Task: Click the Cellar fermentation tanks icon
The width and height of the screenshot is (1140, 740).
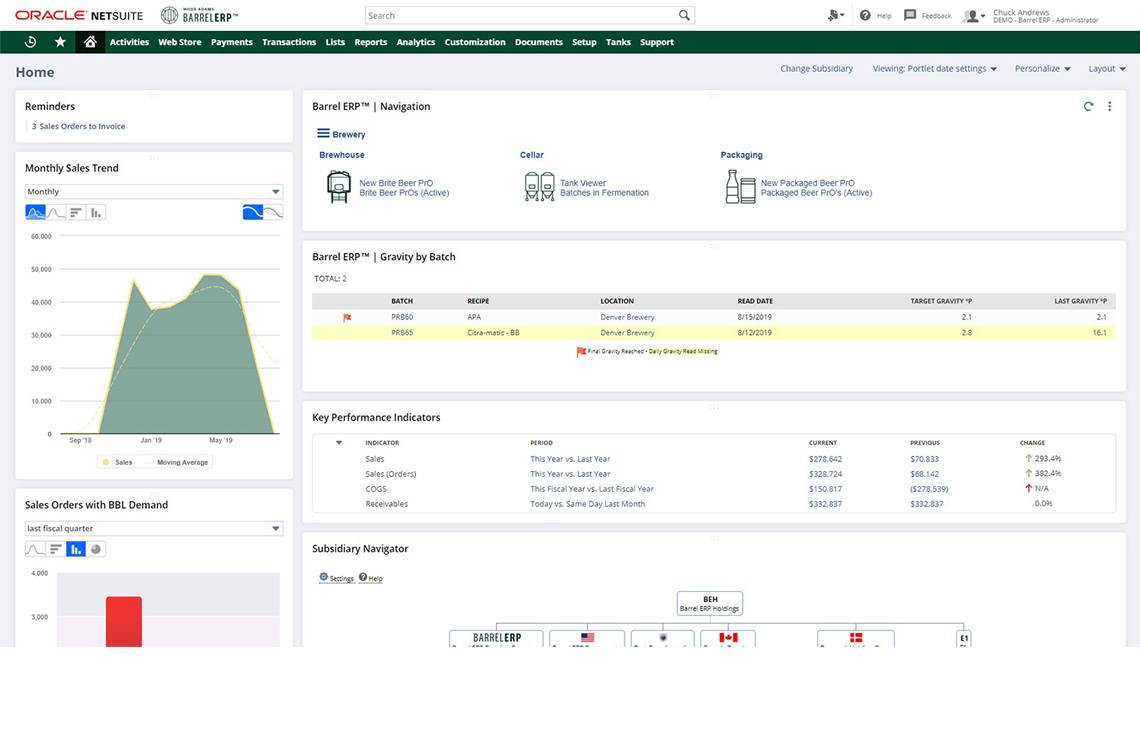Action: coord(539,187)
